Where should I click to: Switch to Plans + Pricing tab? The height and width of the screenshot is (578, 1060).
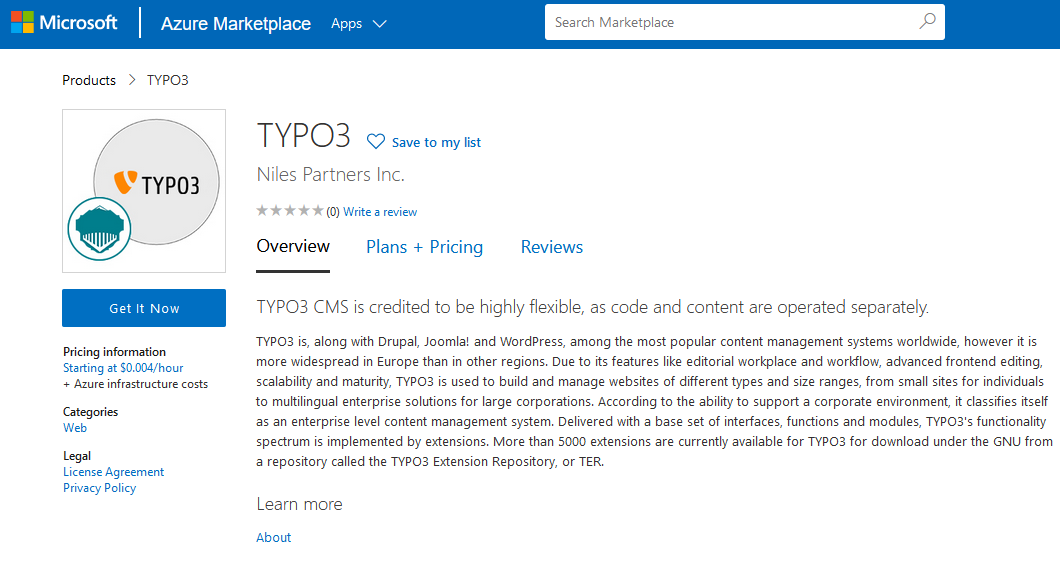[x=424, y=247]
